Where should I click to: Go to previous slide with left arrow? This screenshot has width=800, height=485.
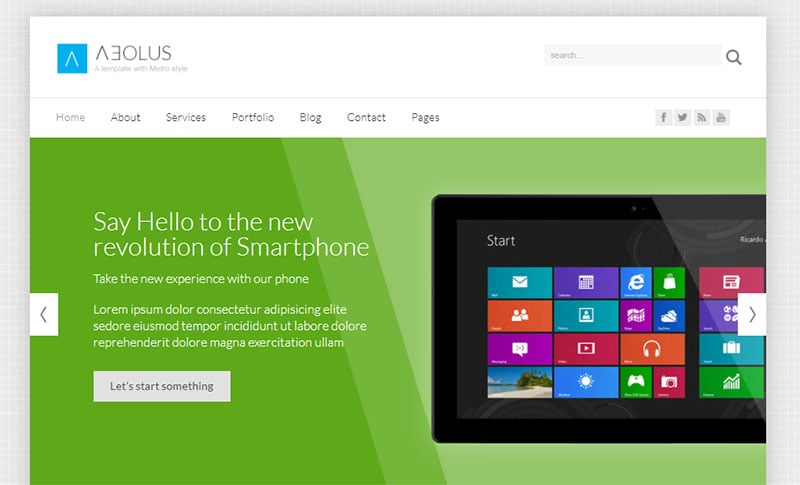point(44,314)
